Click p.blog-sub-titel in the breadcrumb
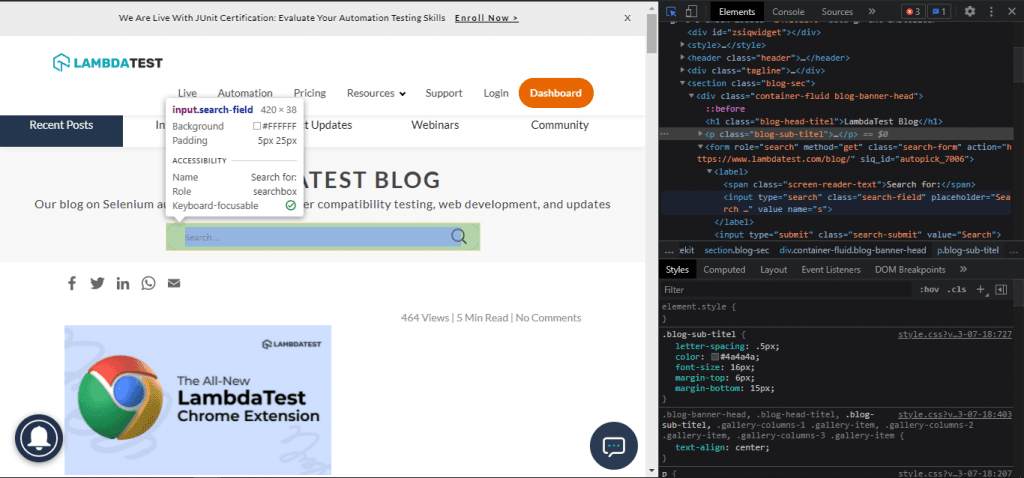 coord(968,250)
